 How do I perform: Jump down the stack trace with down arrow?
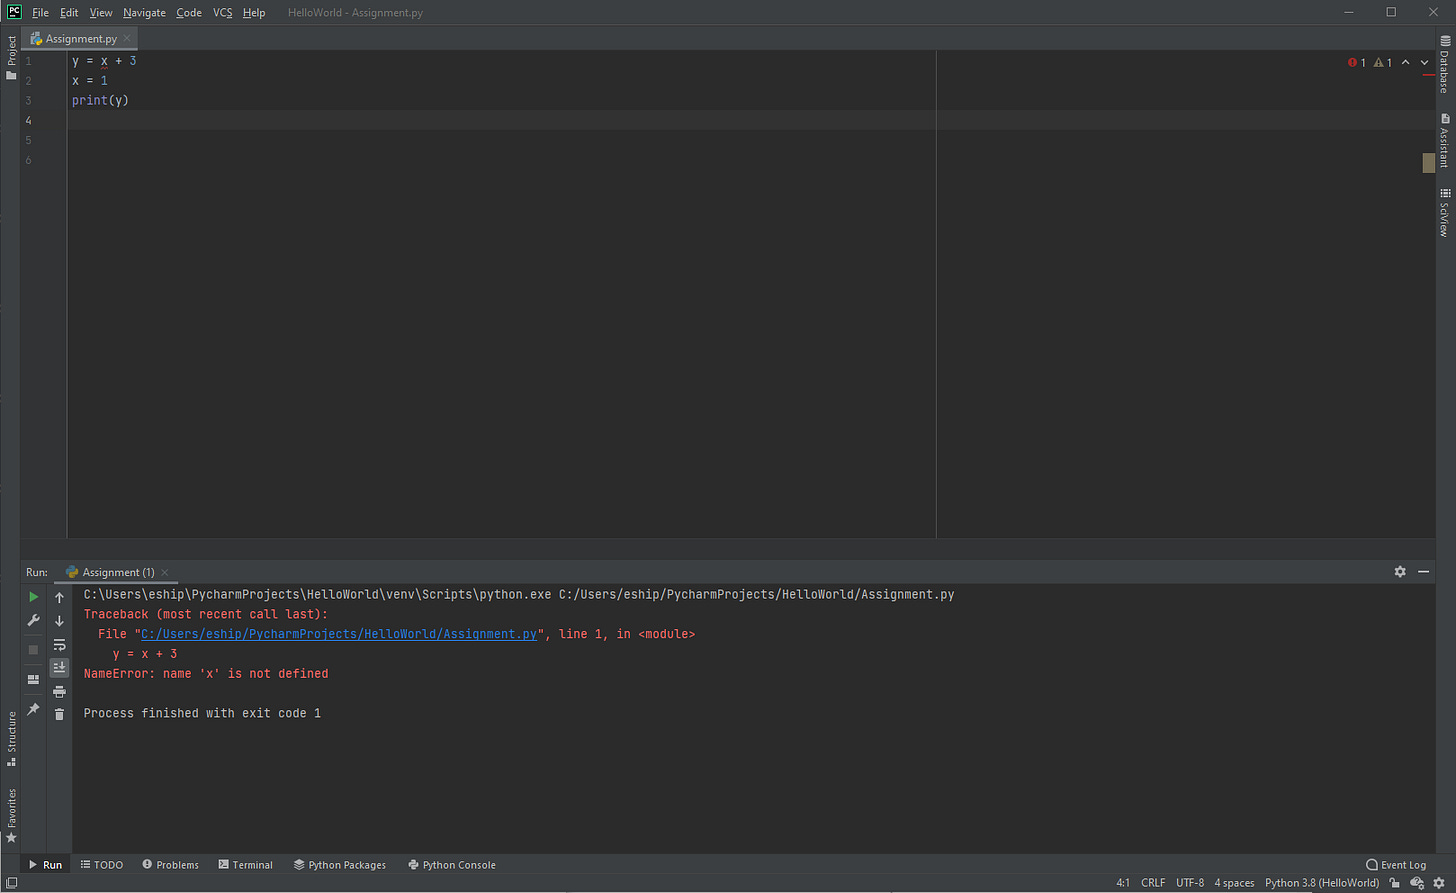(59, 621)
